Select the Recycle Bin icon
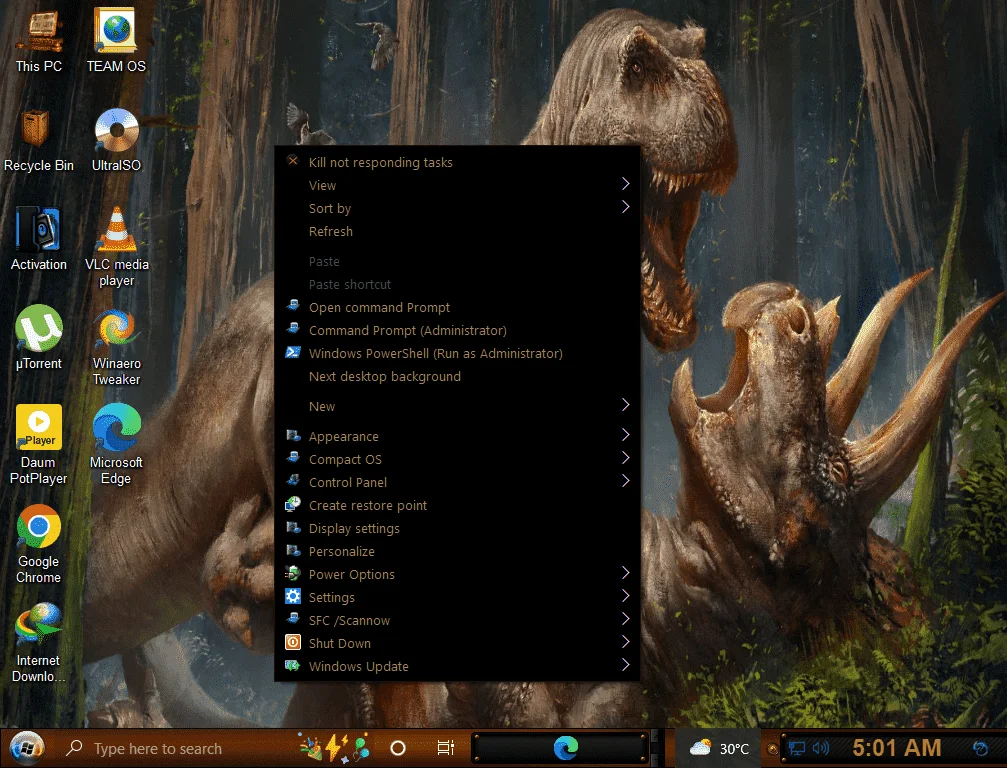The width and height of the screenshot is (1007, 768). pos(39,140)
